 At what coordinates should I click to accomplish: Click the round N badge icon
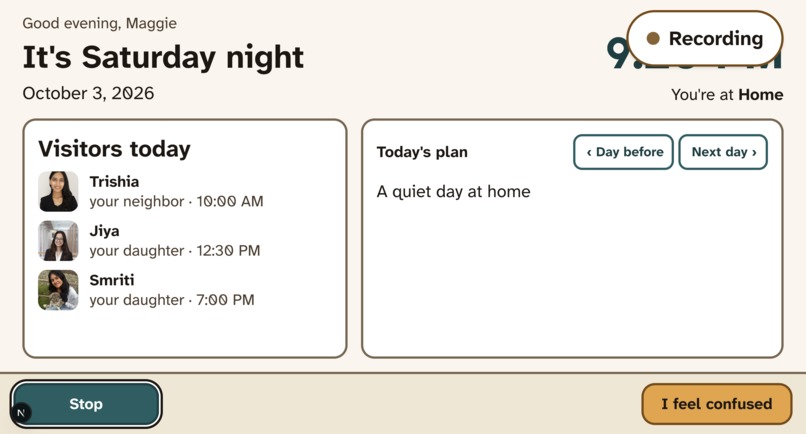click(x=21, y=412)
